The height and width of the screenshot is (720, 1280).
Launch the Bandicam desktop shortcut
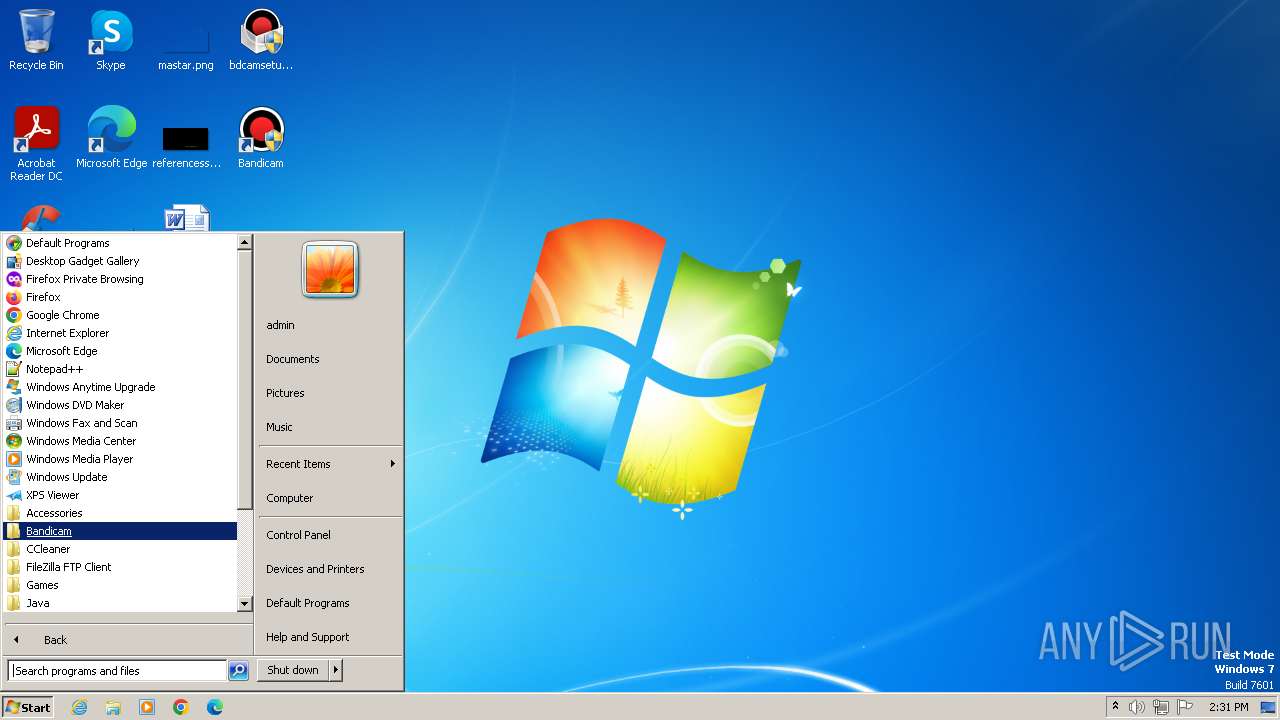coord(261,138)
